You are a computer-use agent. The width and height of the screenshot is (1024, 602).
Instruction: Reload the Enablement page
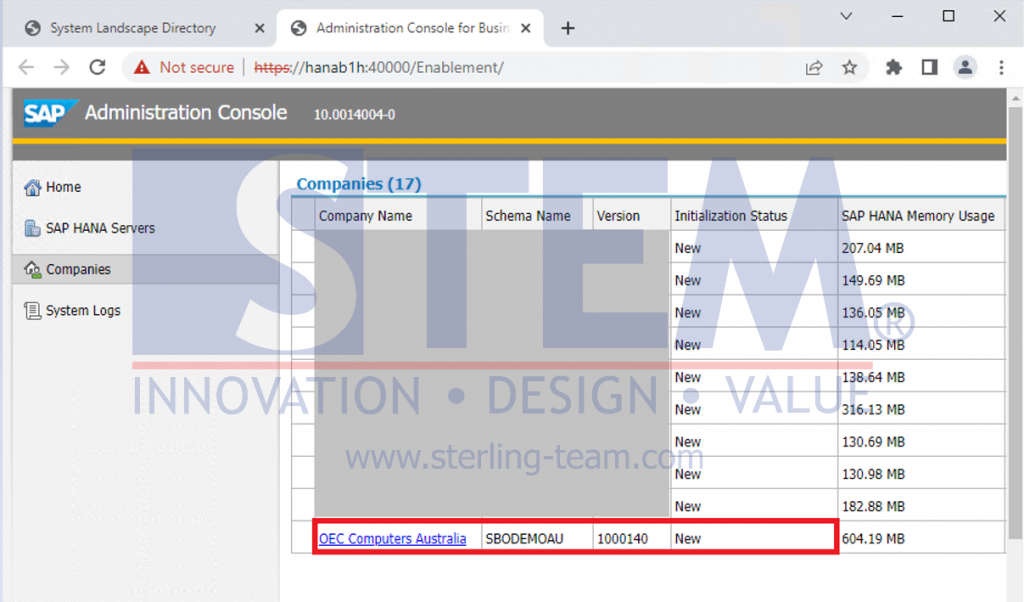coord(96,67)
